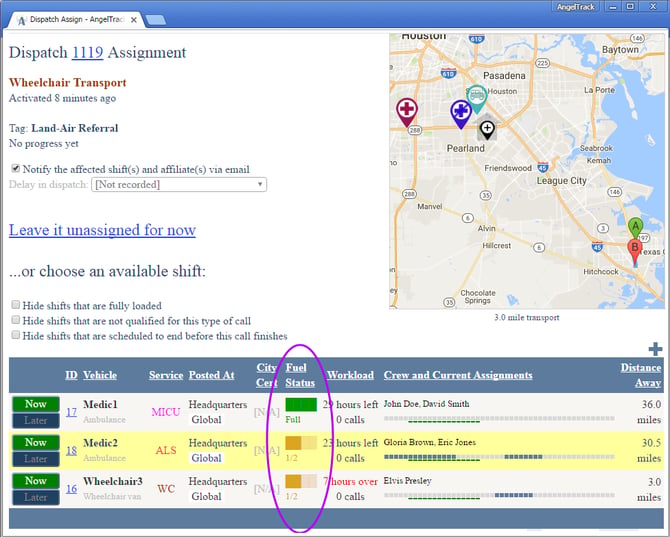Assign Medic1 with the Later button
Viewport: 670px width, 537px height.
[x=35, y=420]
